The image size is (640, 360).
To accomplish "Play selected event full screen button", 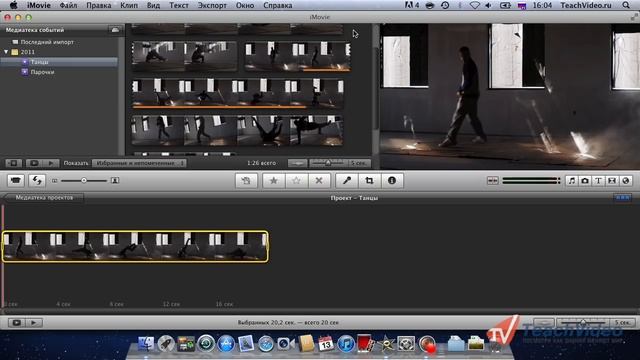I will 34,163.
